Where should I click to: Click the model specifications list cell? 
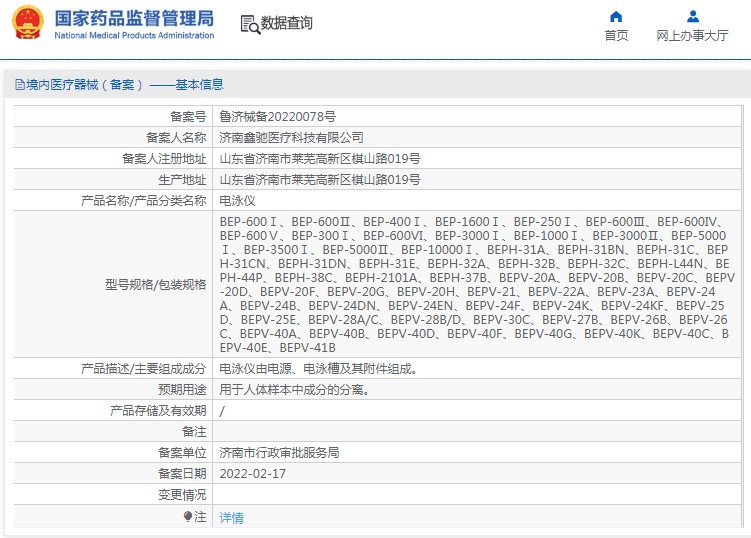(477, 285)
